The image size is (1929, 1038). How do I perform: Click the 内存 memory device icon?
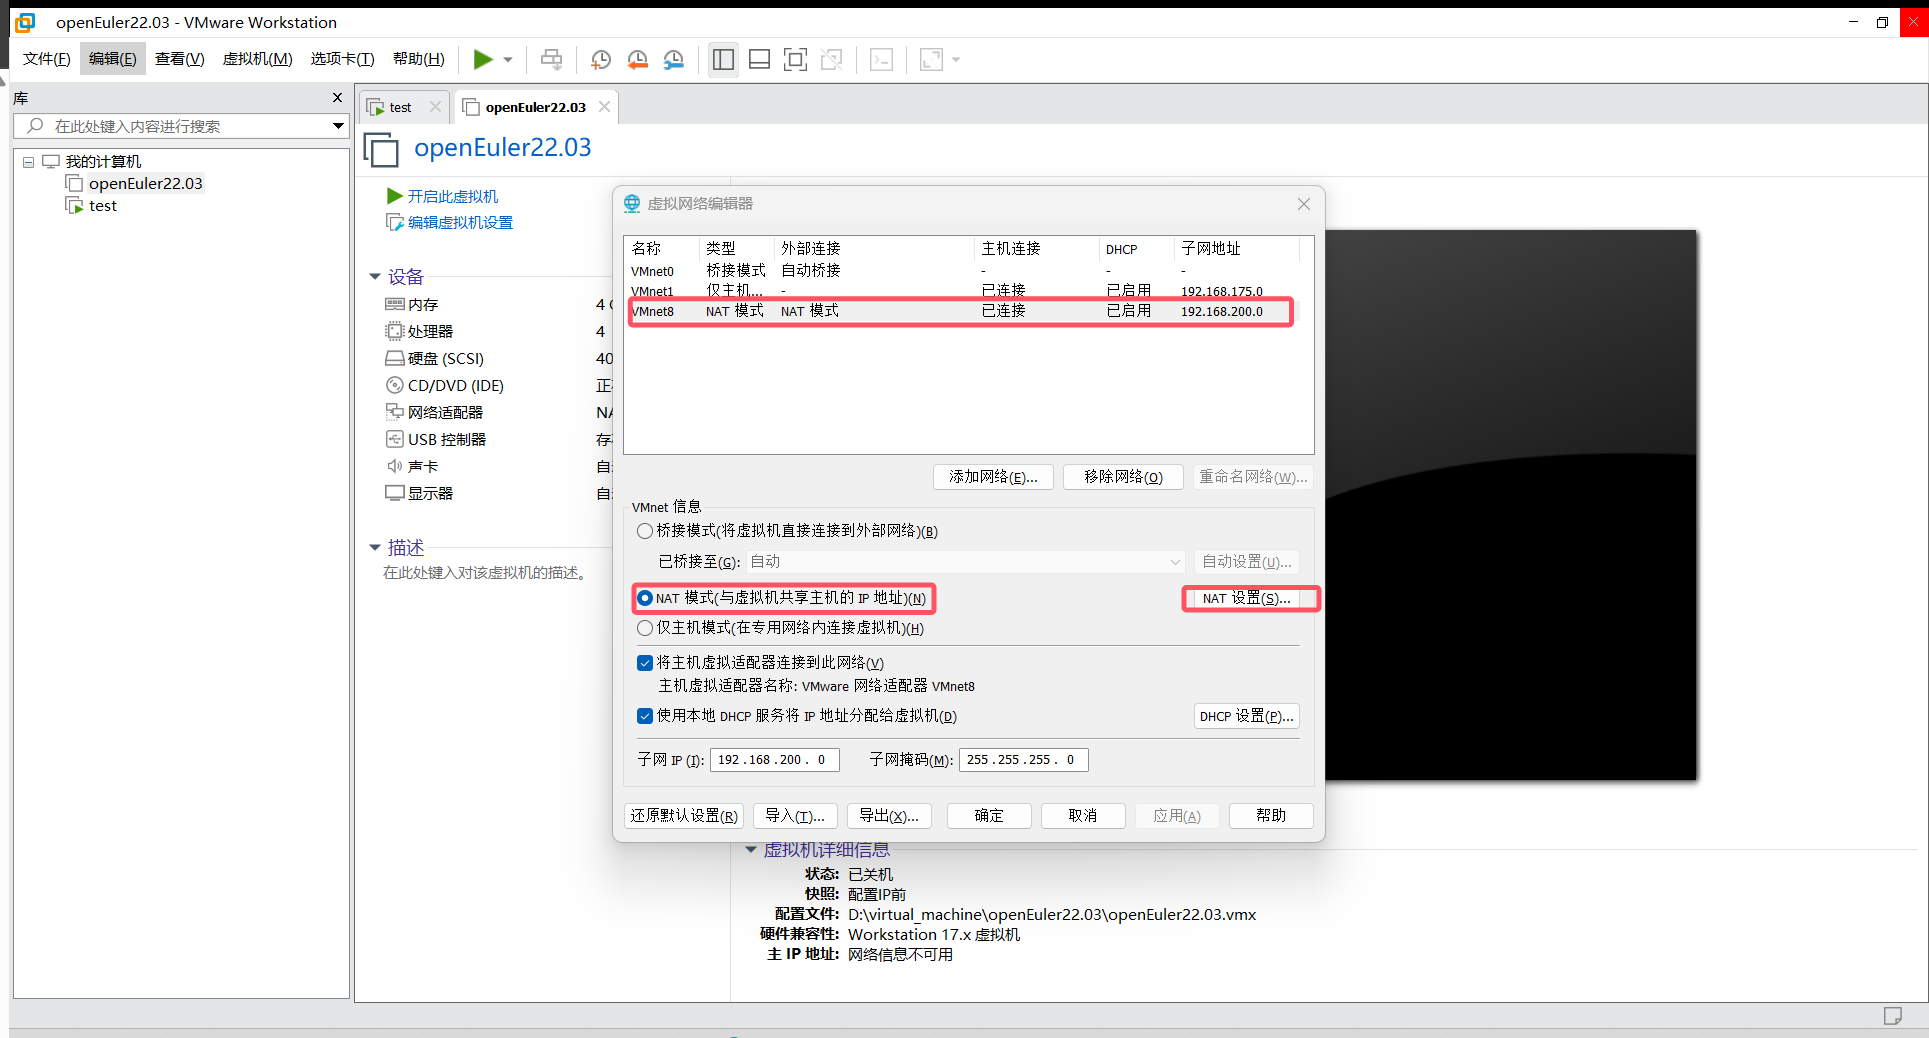tap(394, 304)
